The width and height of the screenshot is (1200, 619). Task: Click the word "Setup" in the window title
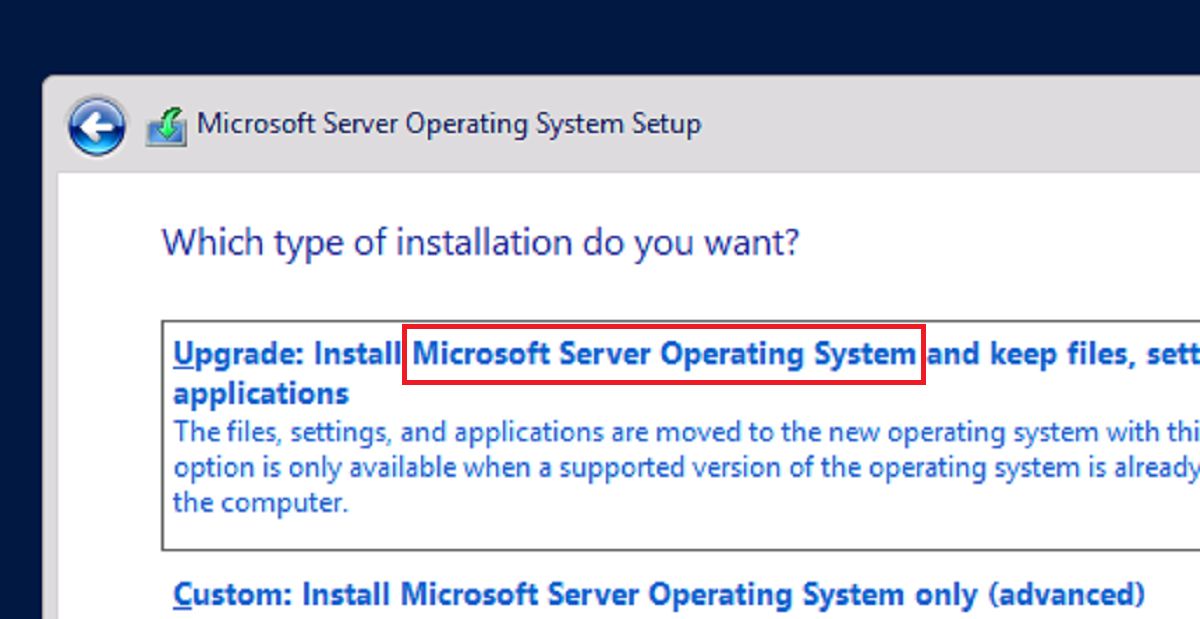666,125
